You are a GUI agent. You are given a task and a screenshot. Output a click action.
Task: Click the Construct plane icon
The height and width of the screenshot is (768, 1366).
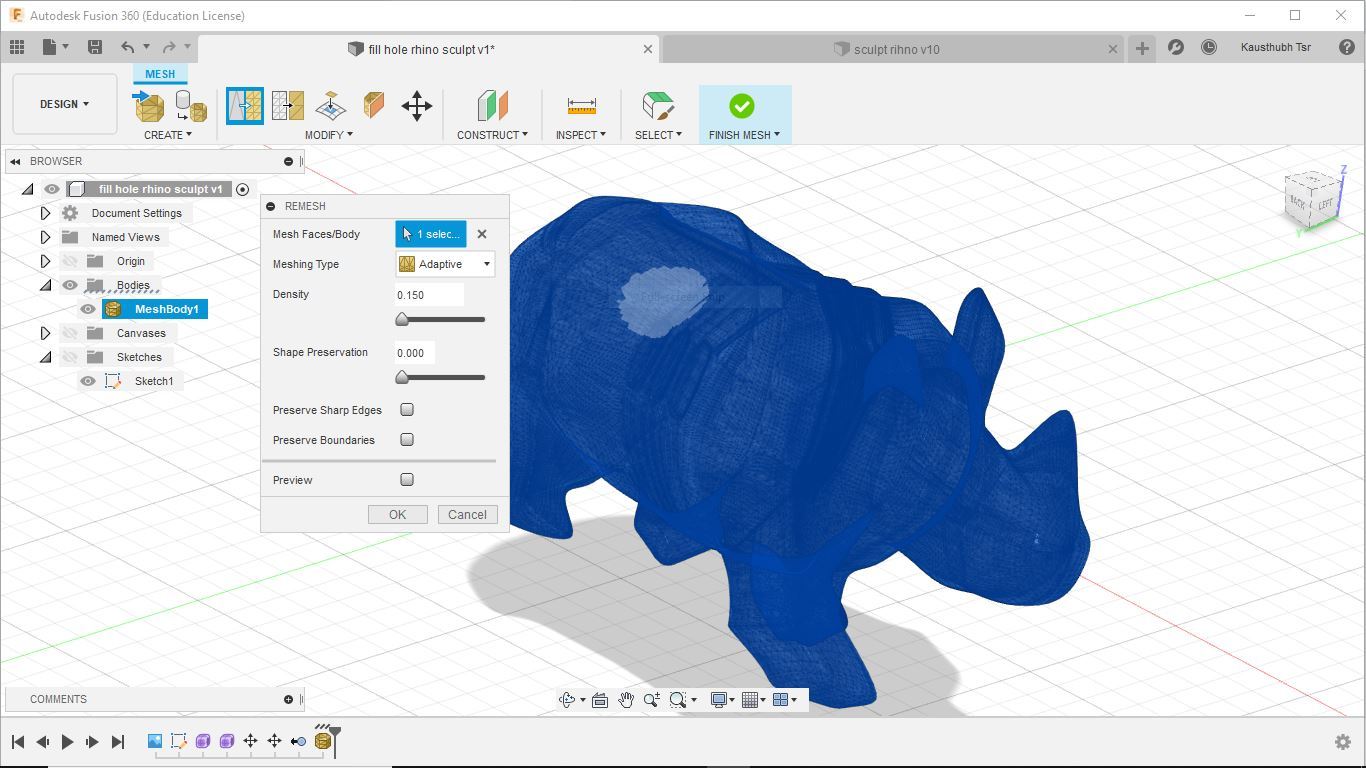click(492, 105)
